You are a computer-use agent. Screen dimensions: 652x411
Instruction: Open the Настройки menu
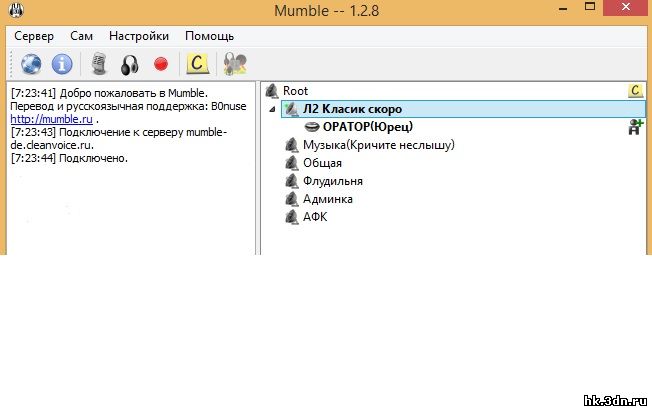pos(139,36)
